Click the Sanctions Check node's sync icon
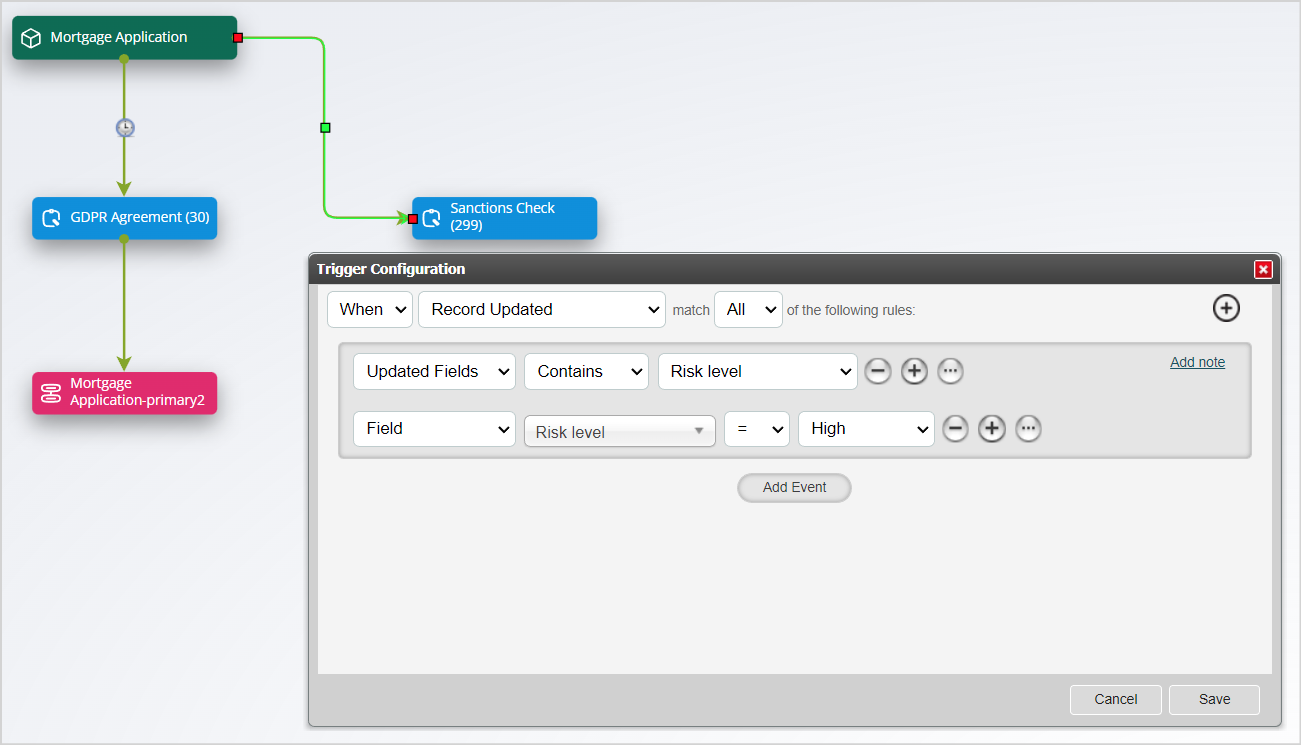This screenshot has height=745, width=1301. pos(431,218)
